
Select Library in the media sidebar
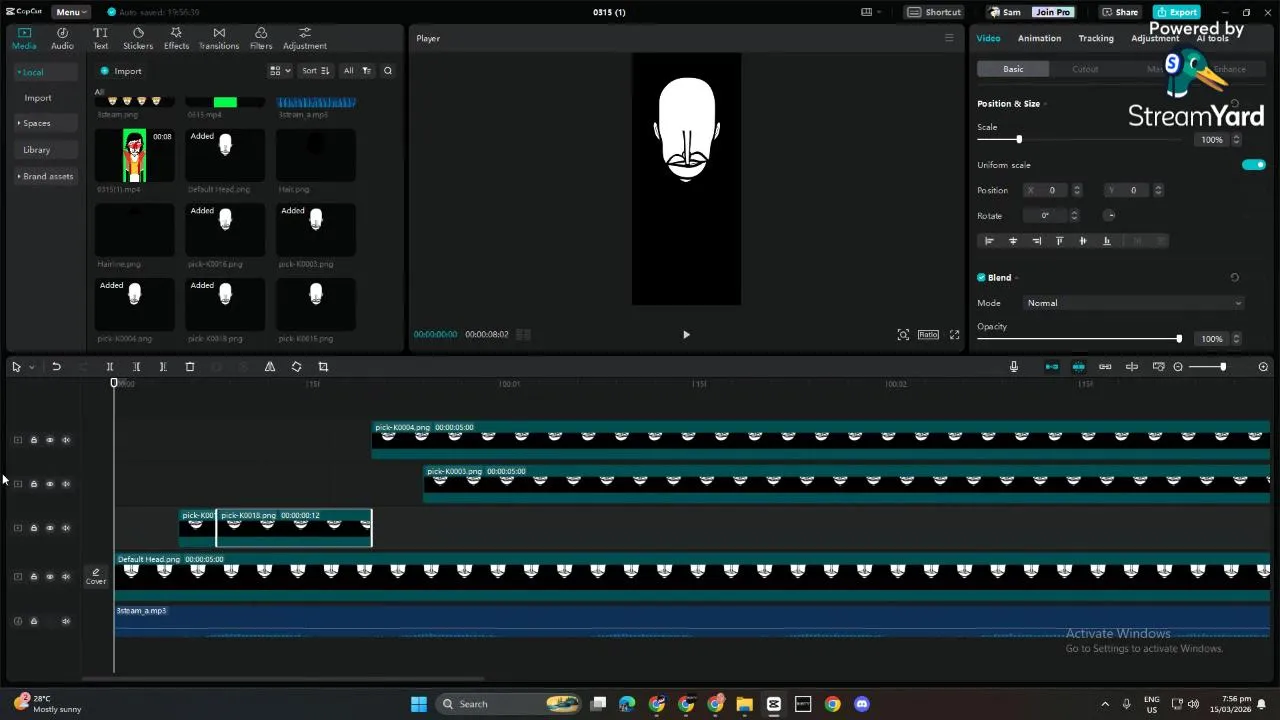(37, 150)
